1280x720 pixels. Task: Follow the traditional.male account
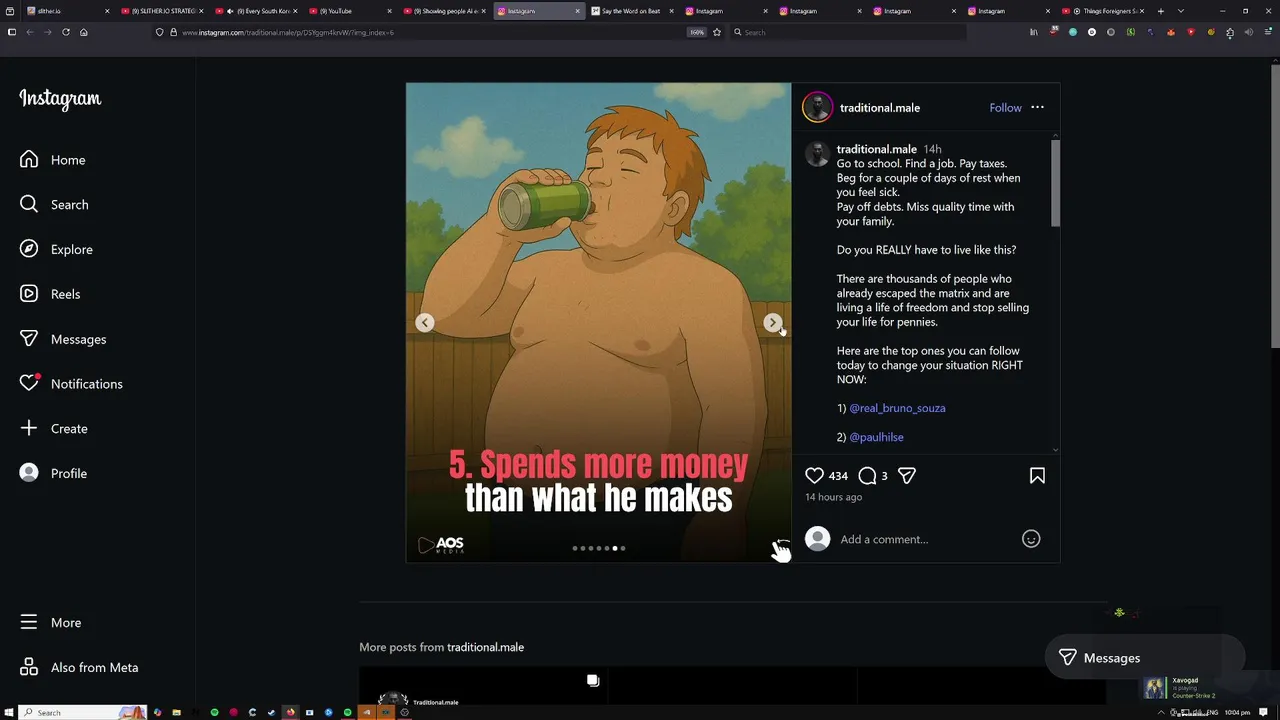click(x=1005, y=107)
